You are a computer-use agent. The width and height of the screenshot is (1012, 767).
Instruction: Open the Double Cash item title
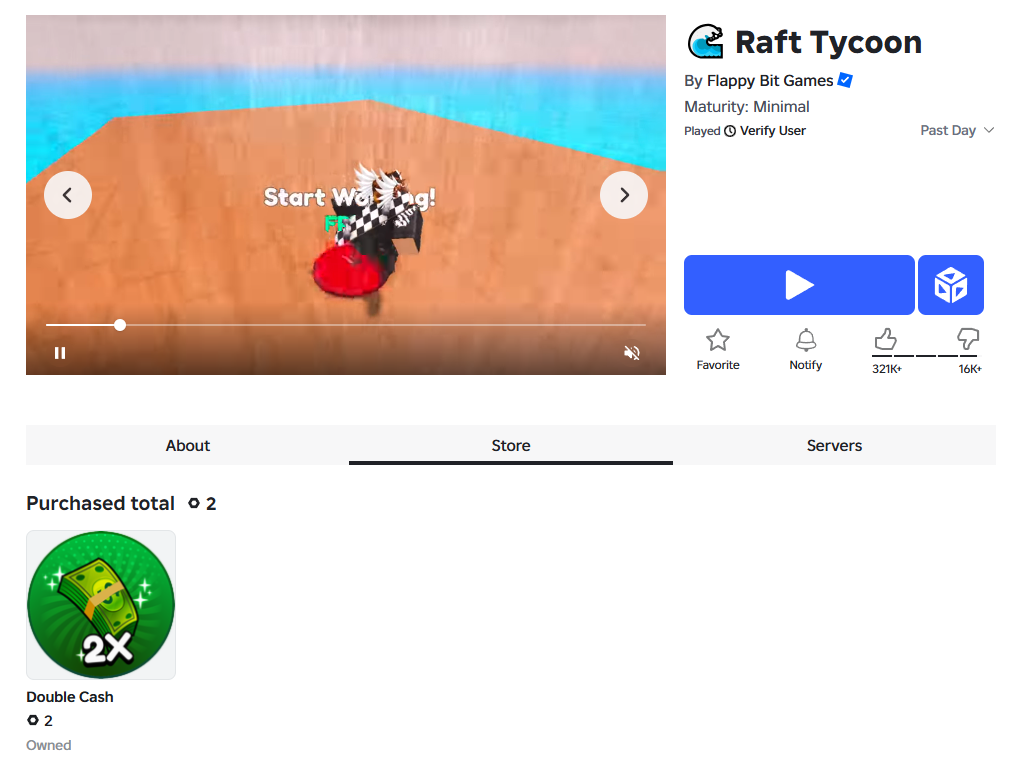[70, 697]
